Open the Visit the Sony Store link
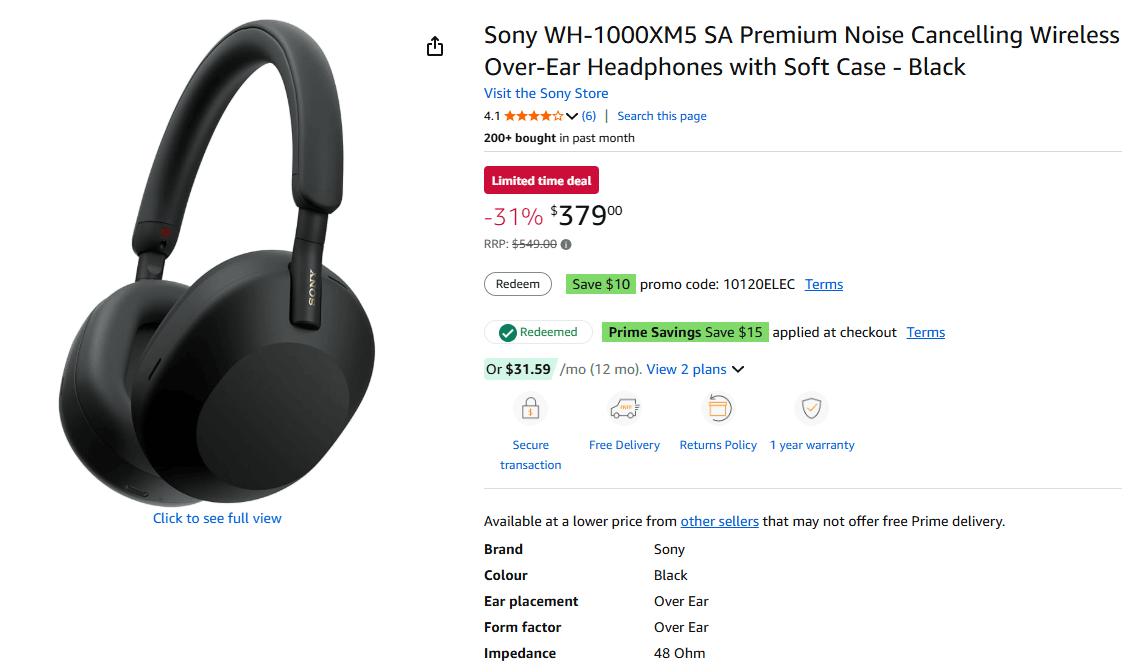This screenshot has width=1140, height=669. click(546, 93)
